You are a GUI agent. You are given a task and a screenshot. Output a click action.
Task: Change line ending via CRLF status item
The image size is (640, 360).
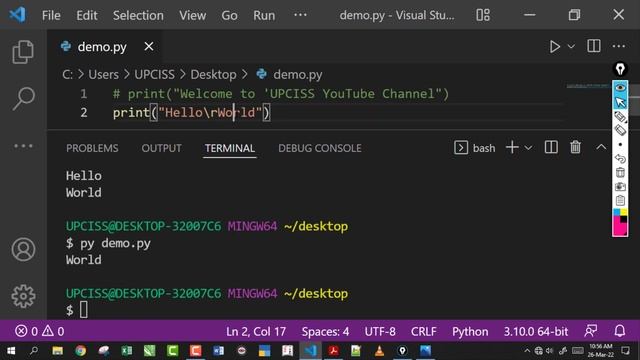click(x=424, y=331)
